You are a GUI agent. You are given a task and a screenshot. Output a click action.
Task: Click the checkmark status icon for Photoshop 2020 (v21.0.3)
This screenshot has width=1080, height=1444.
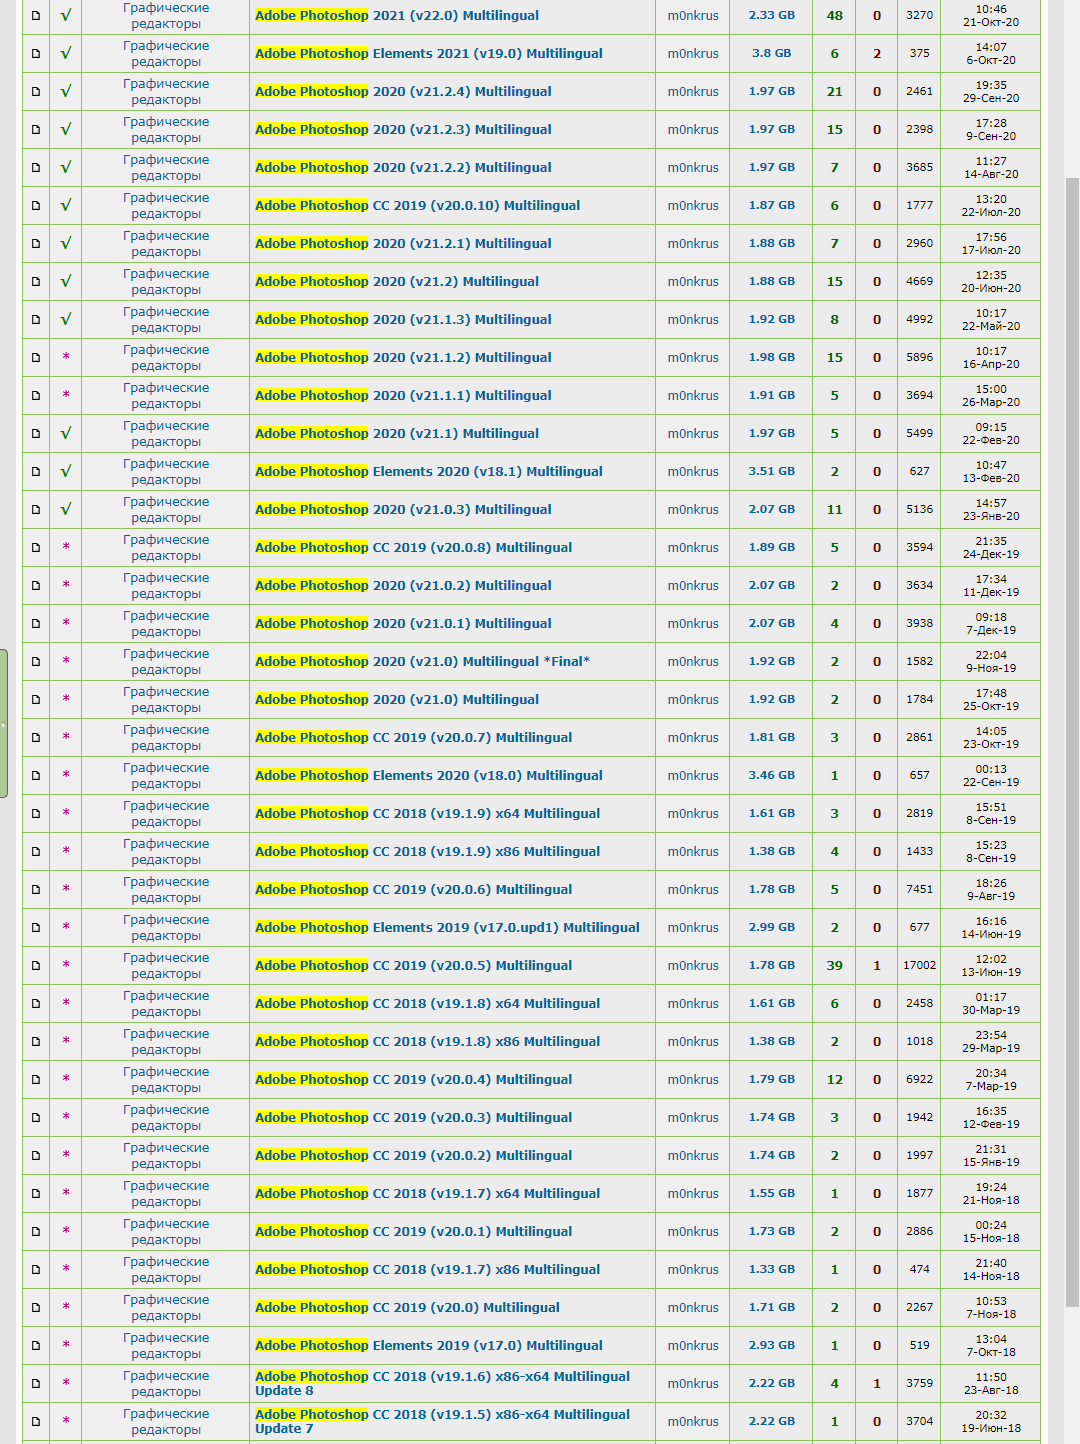tap(66, 510)
